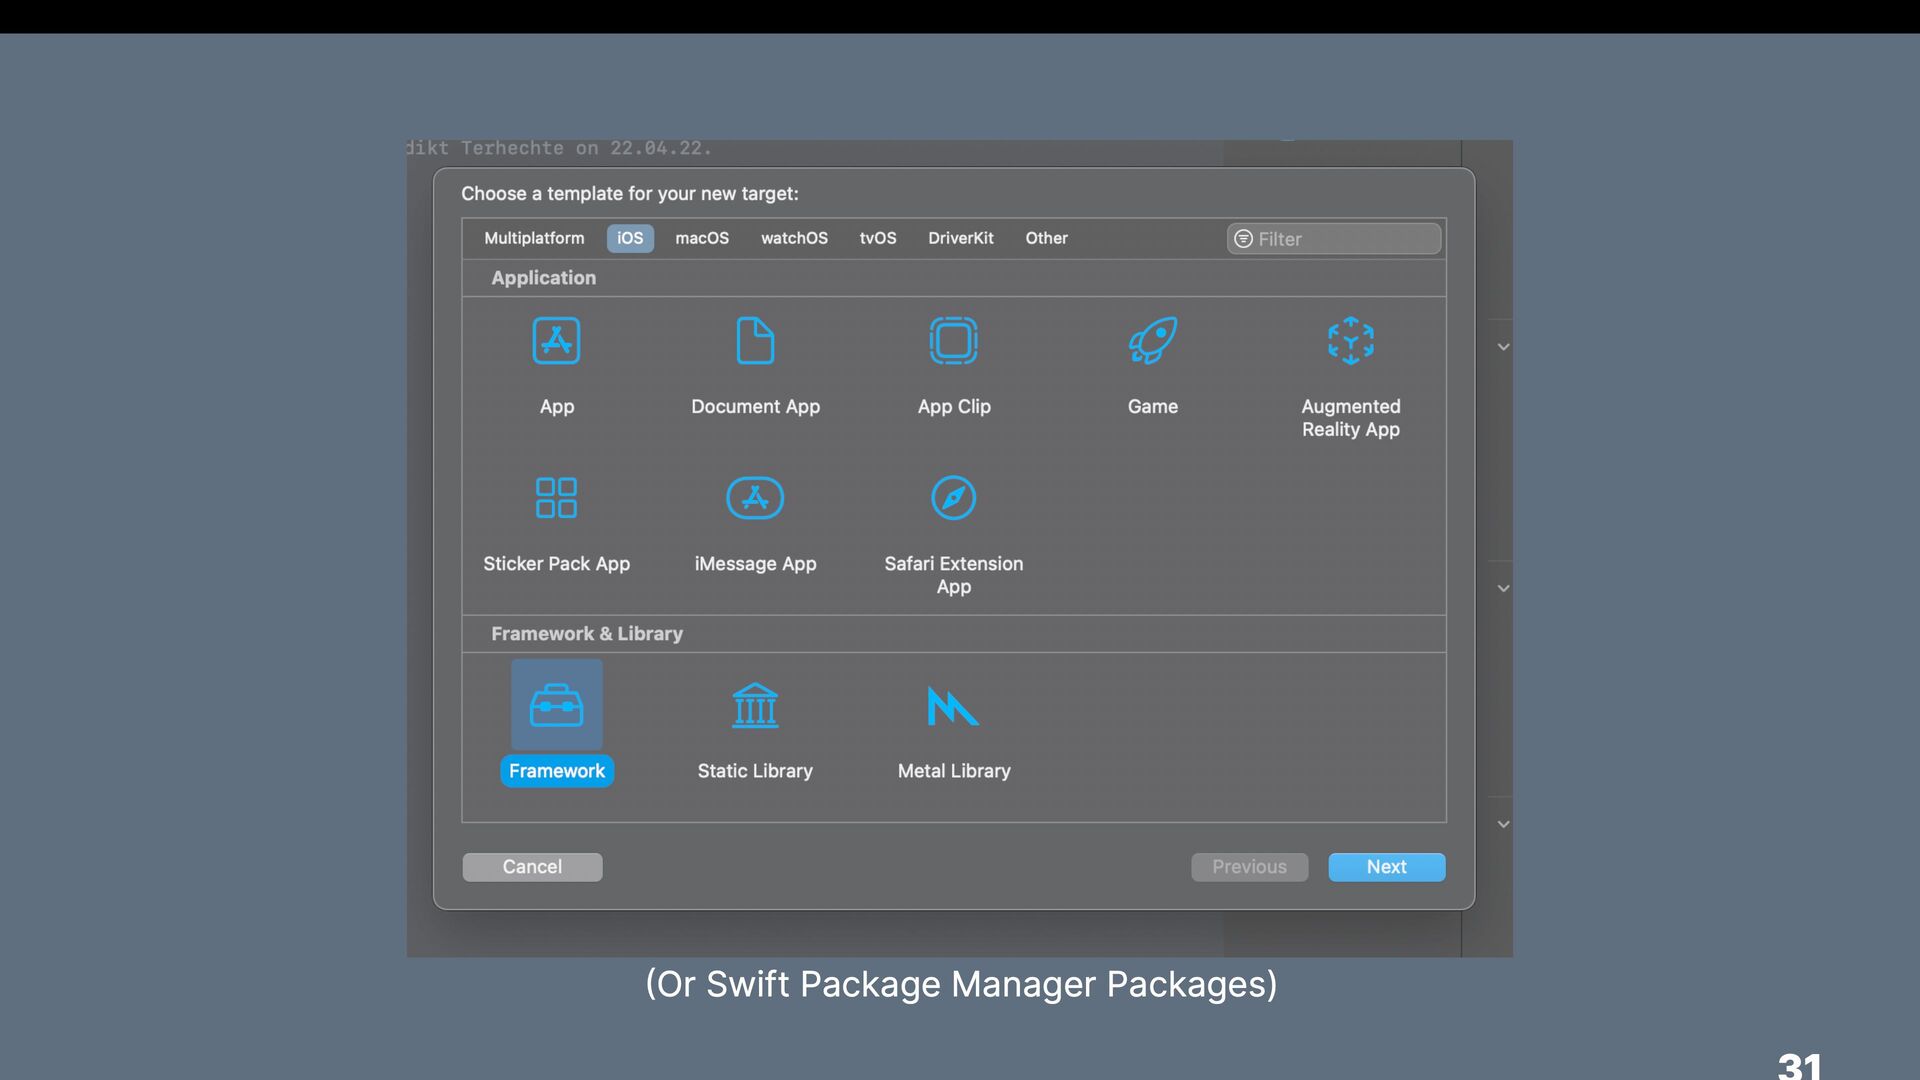Pick the Safari Extension App compass icon
1920x1080 pixels.
pyautogui.click(x=954, y=498)
